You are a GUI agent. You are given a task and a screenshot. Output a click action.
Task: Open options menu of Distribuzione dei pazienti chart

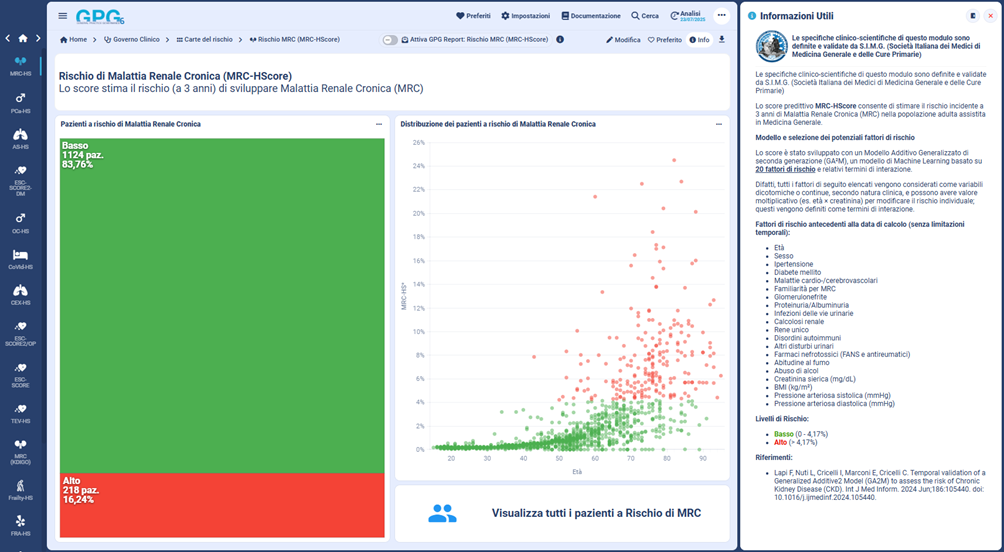[720, 124]
